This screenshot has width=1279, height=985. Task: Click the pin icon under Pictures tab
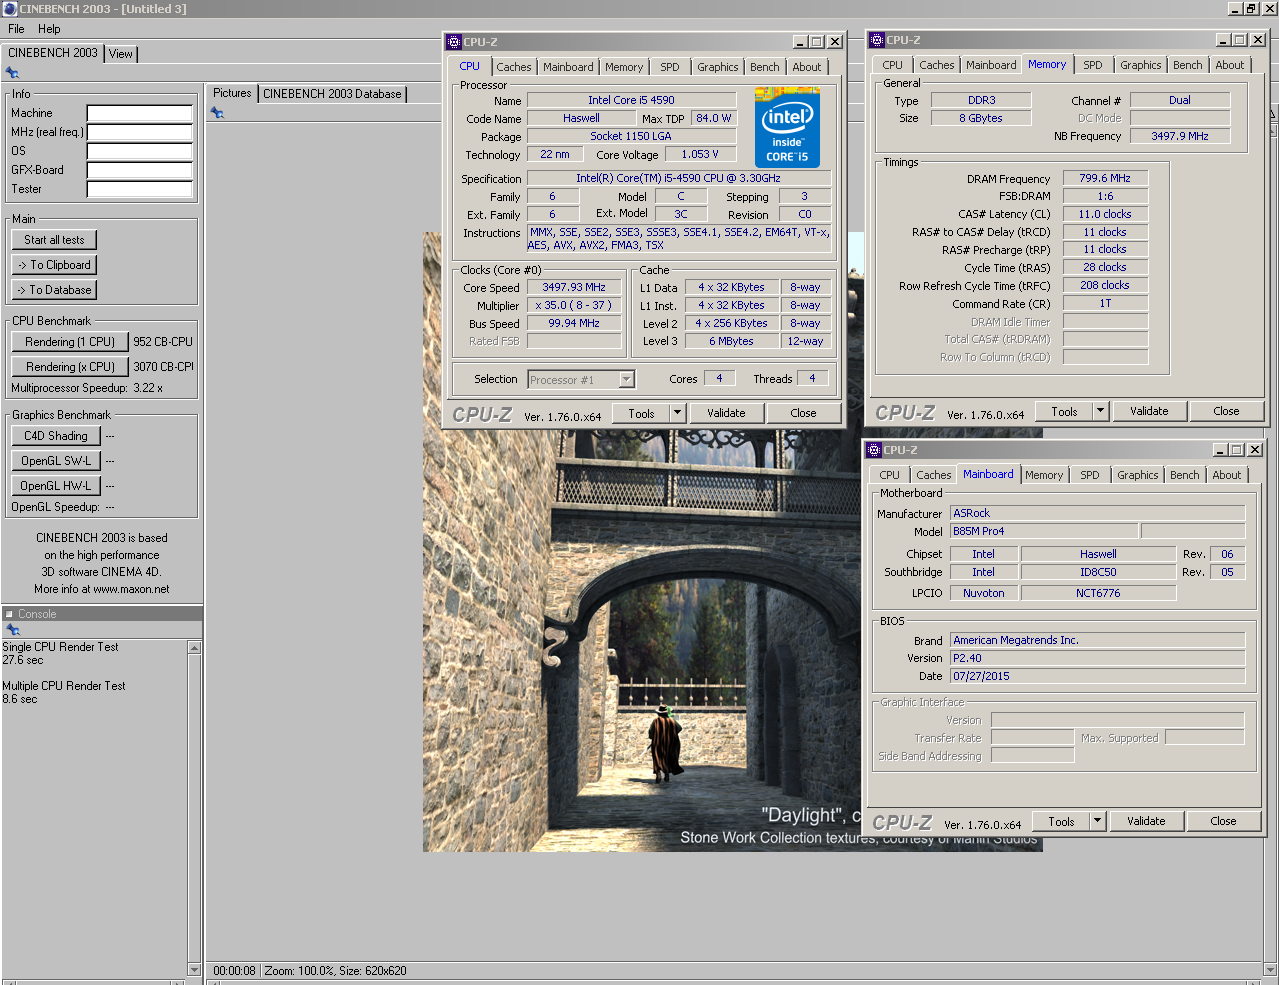[x=217, y=113]
